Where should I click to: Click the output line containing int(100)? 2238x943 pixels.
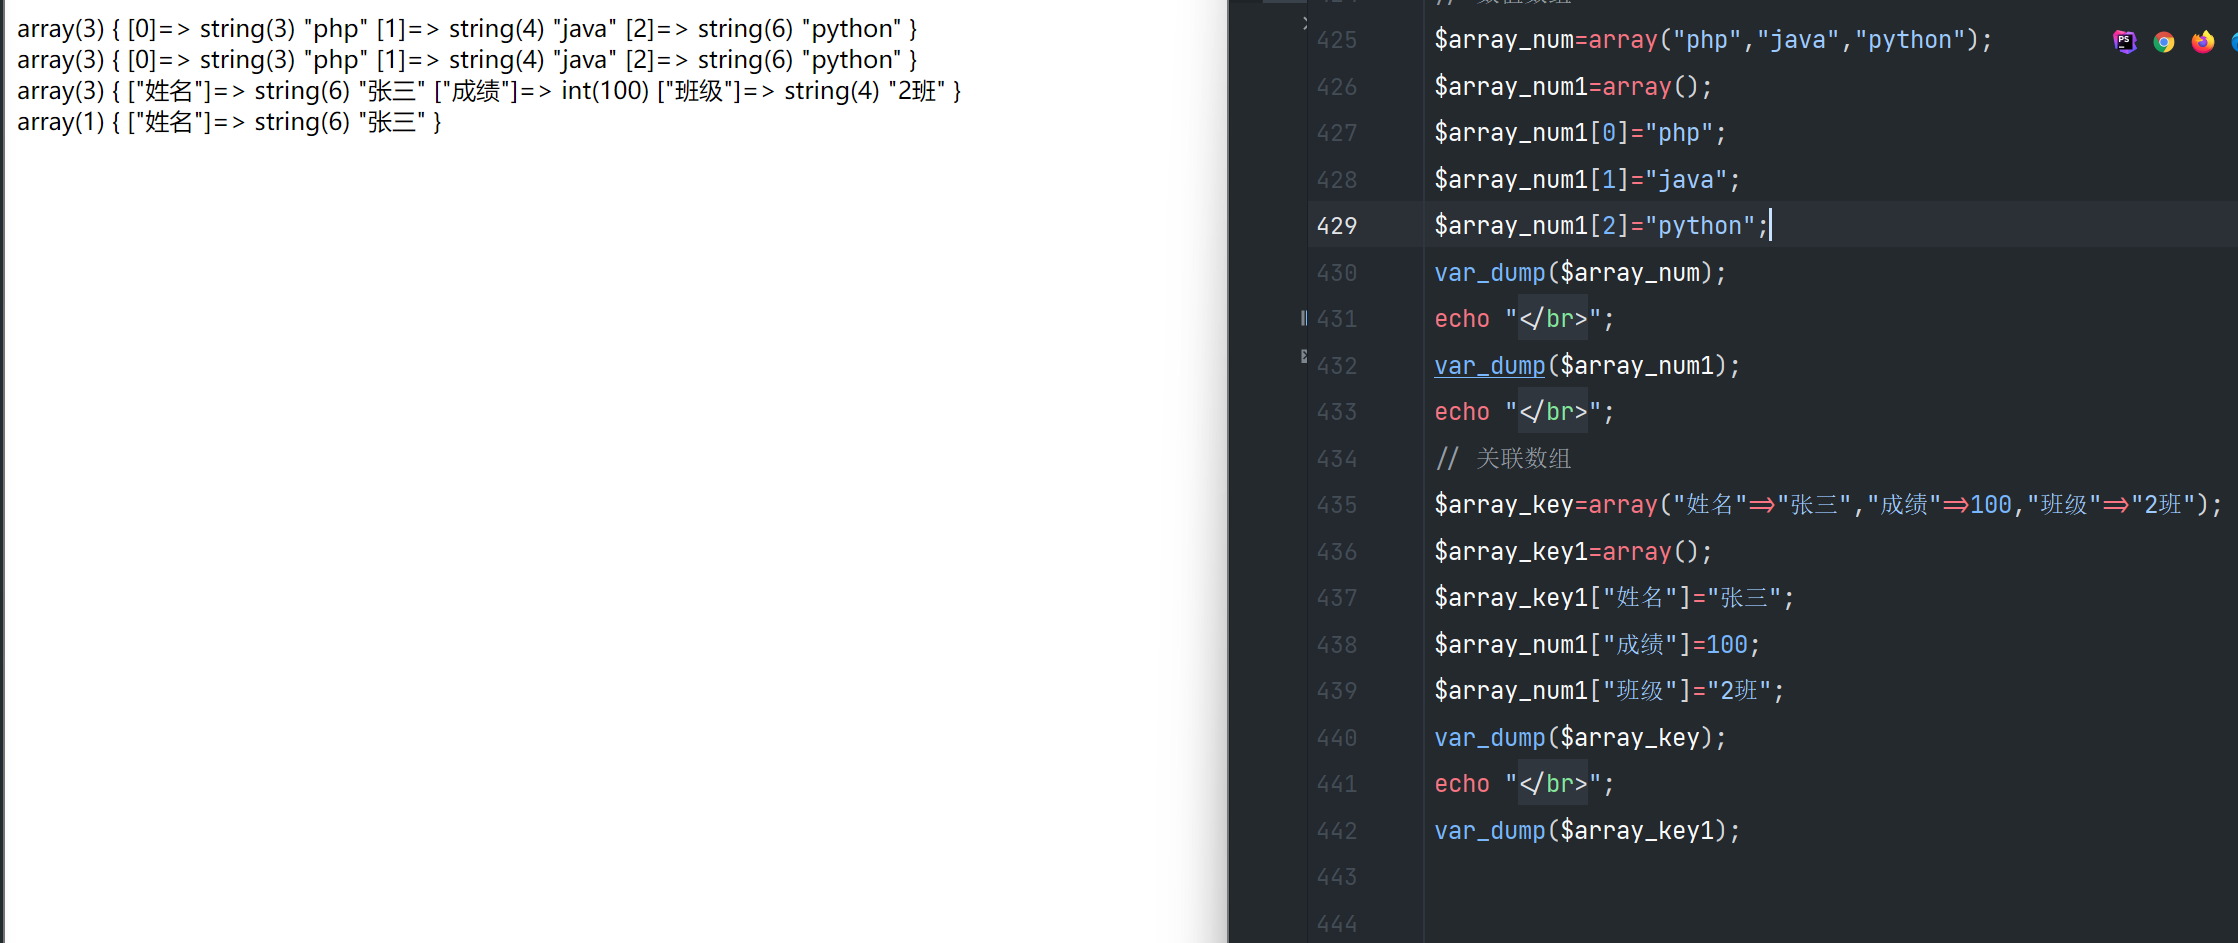pos(488,91)
